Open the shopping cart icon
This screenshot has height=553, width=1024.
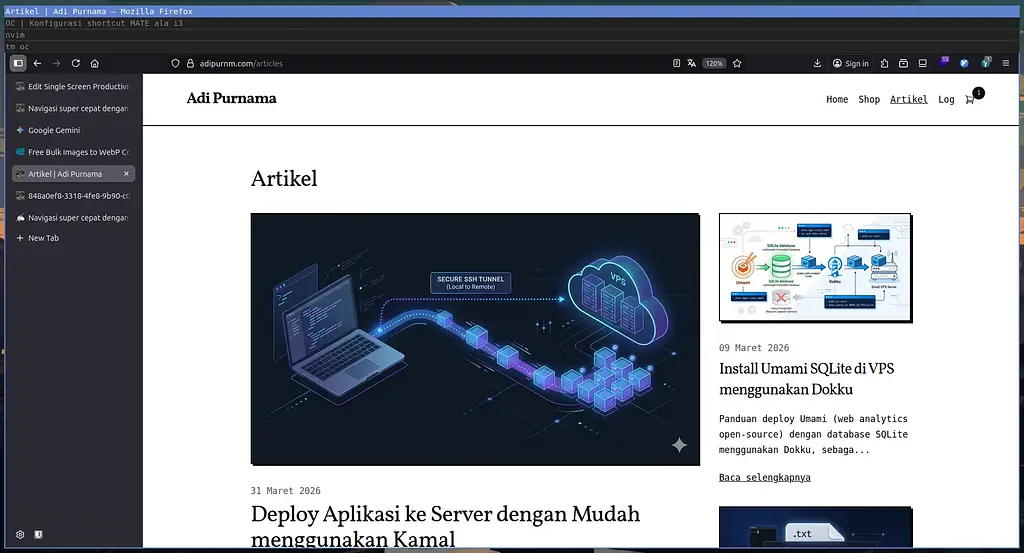(x=970, y=99)
